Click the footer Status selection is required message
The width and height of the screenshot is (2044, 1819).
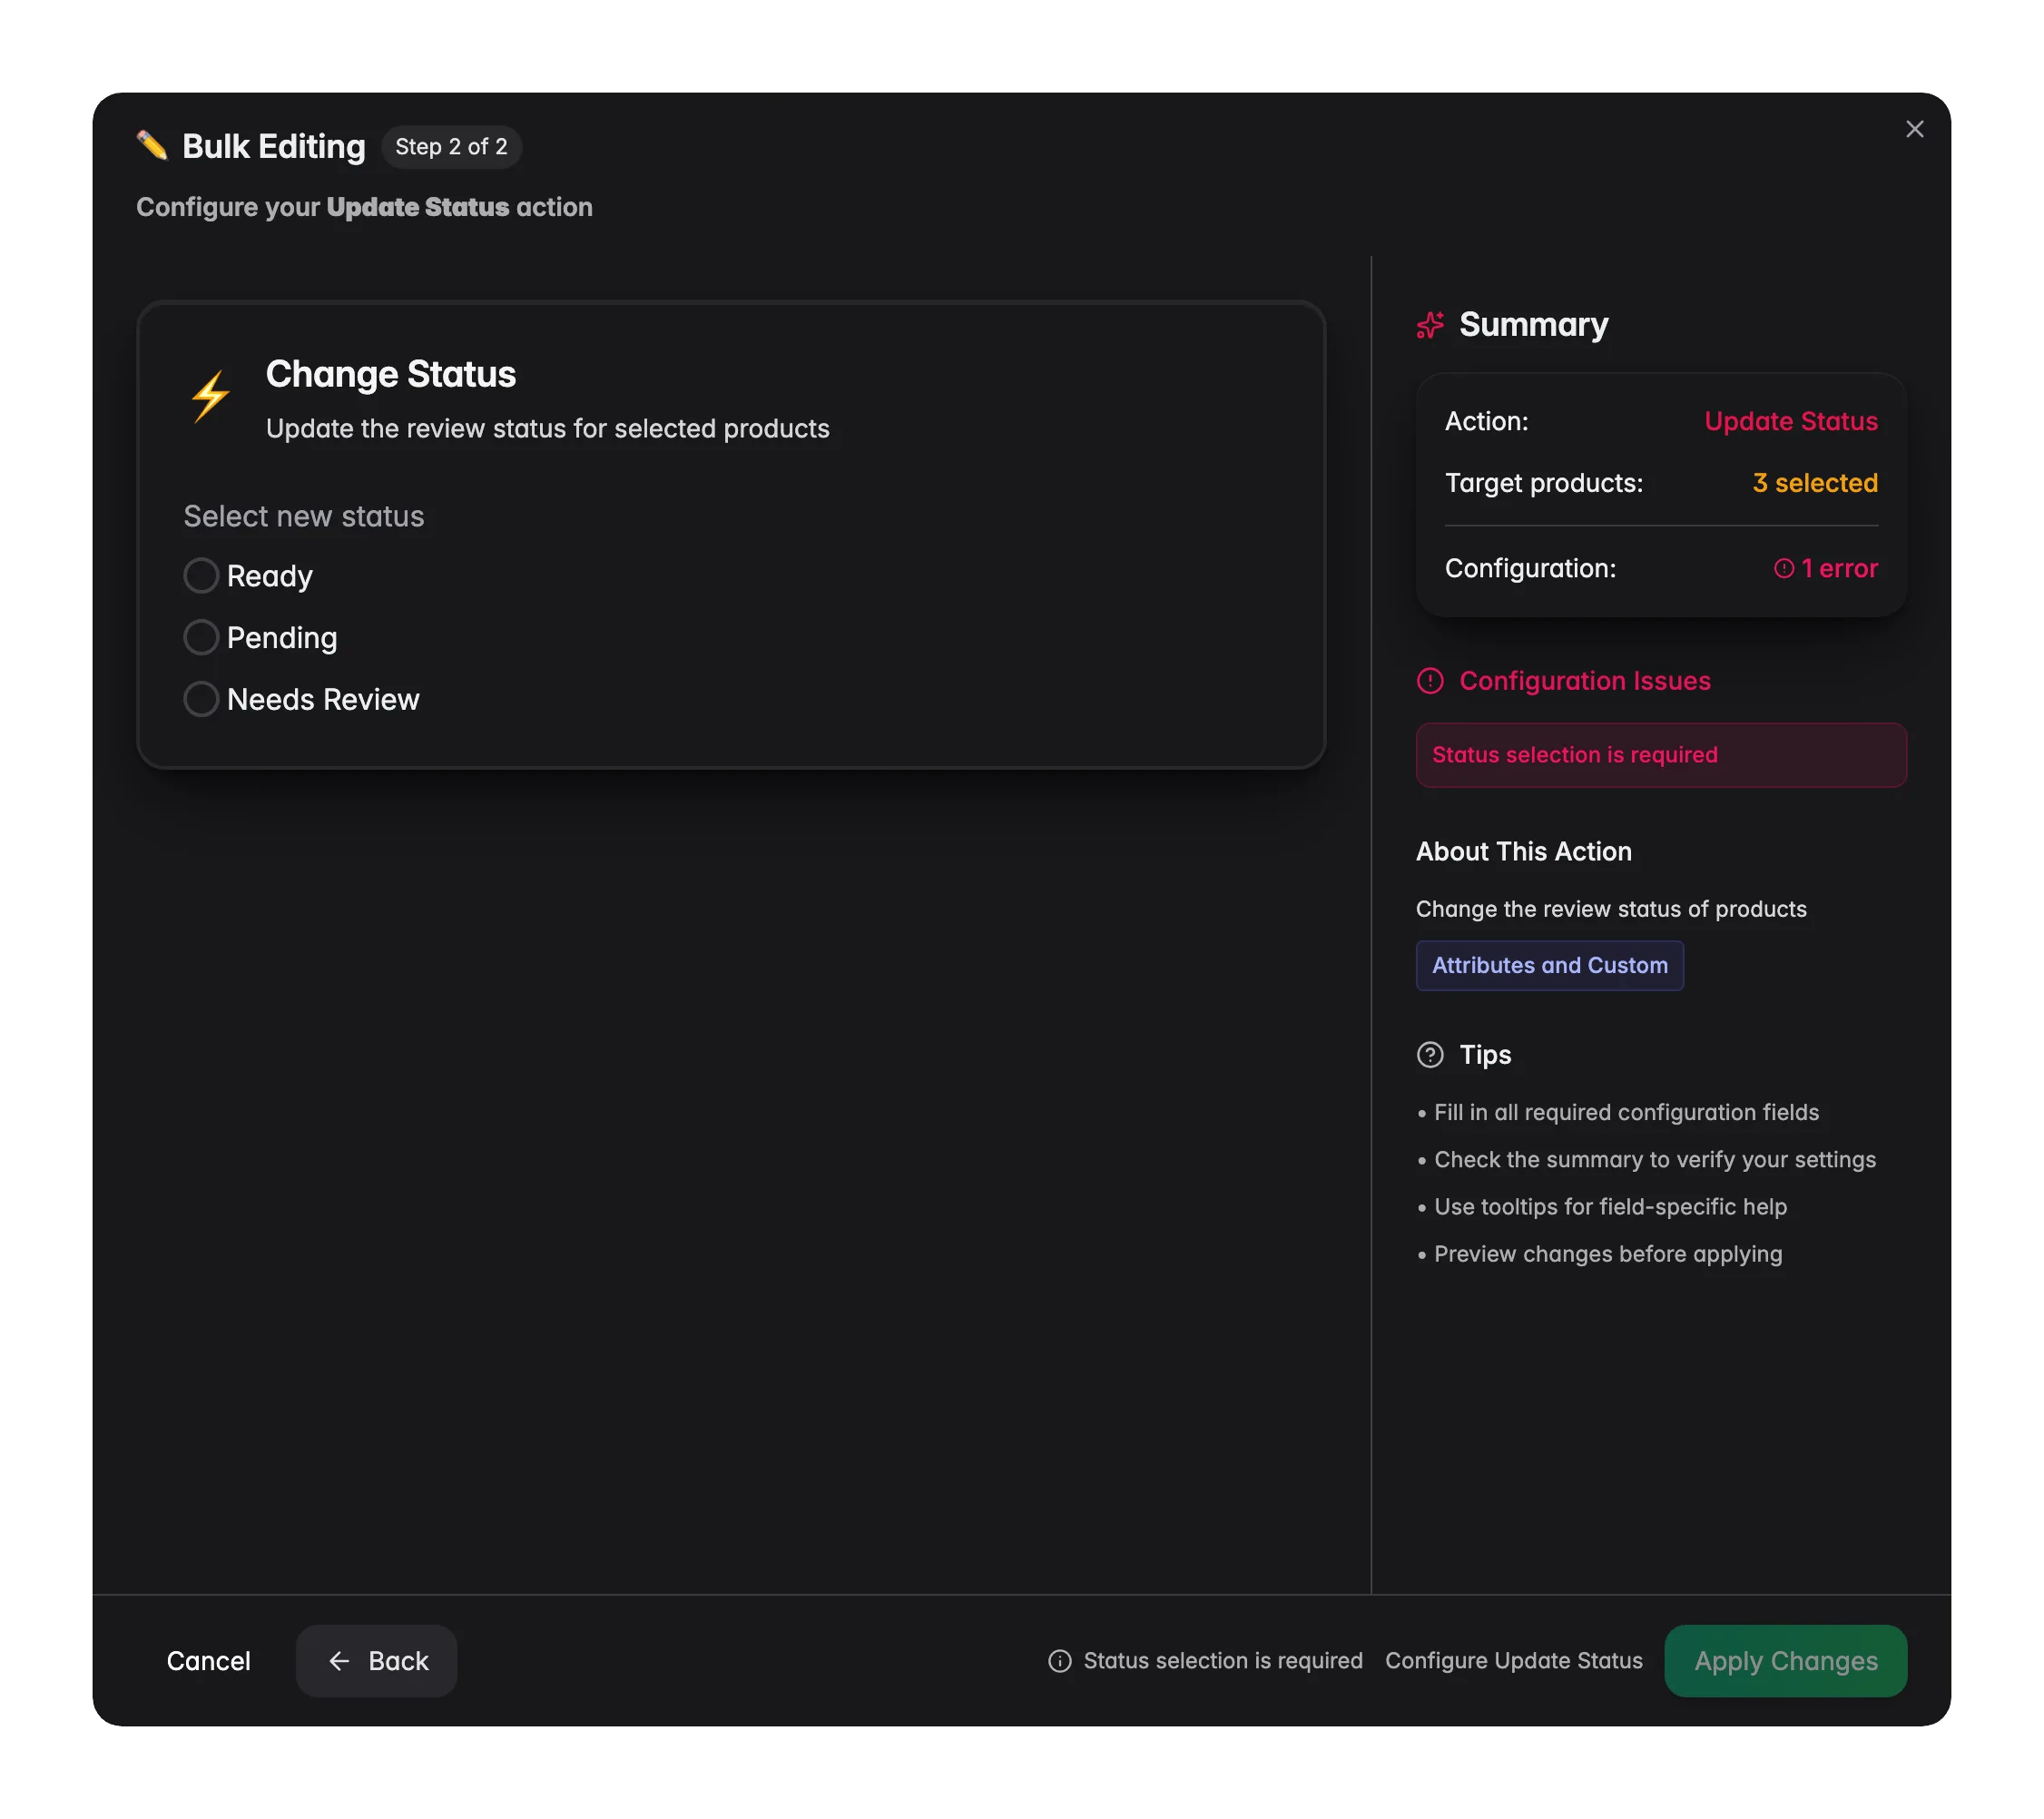click(x=1222, y=1661)
